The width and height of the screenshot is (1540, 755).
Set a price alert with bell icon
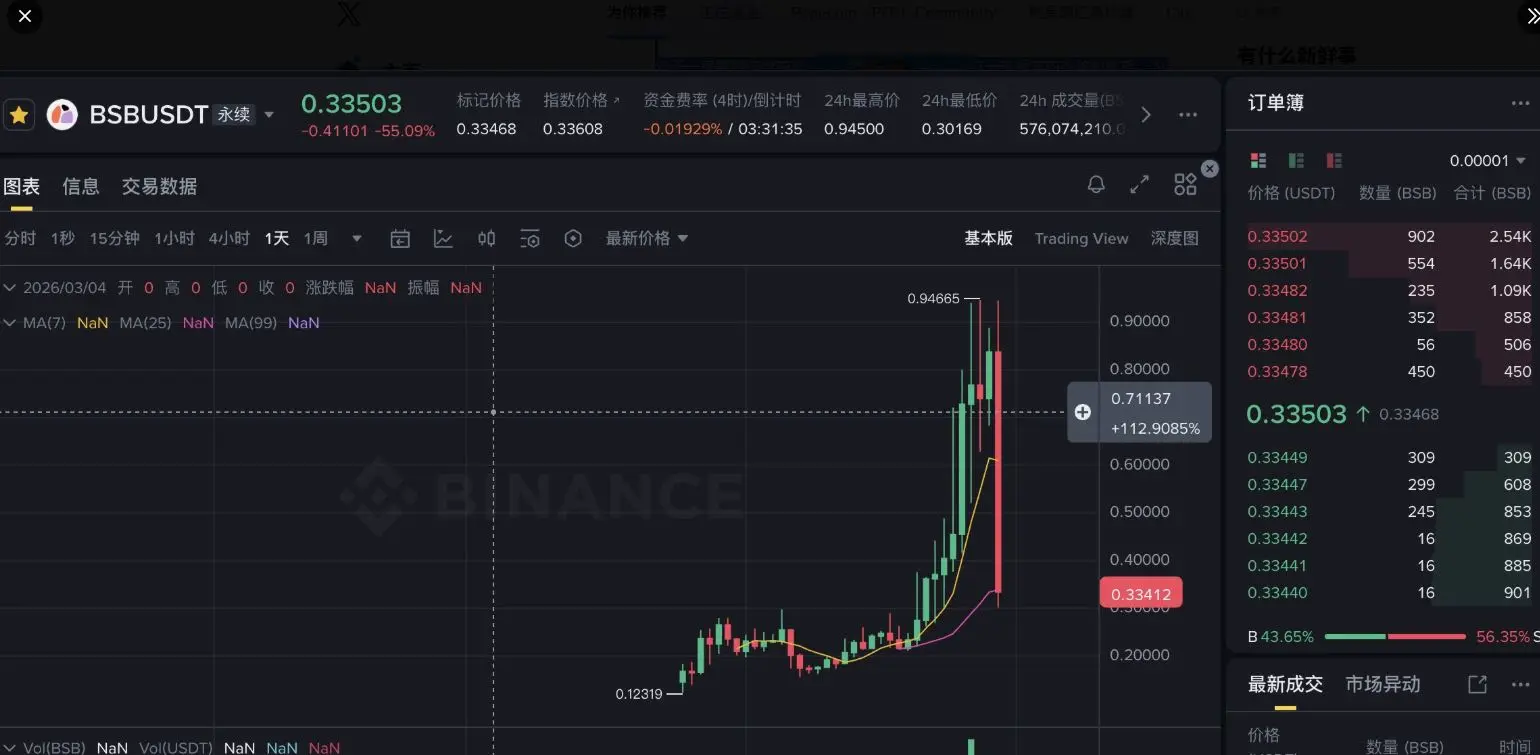click(1096, 184)
